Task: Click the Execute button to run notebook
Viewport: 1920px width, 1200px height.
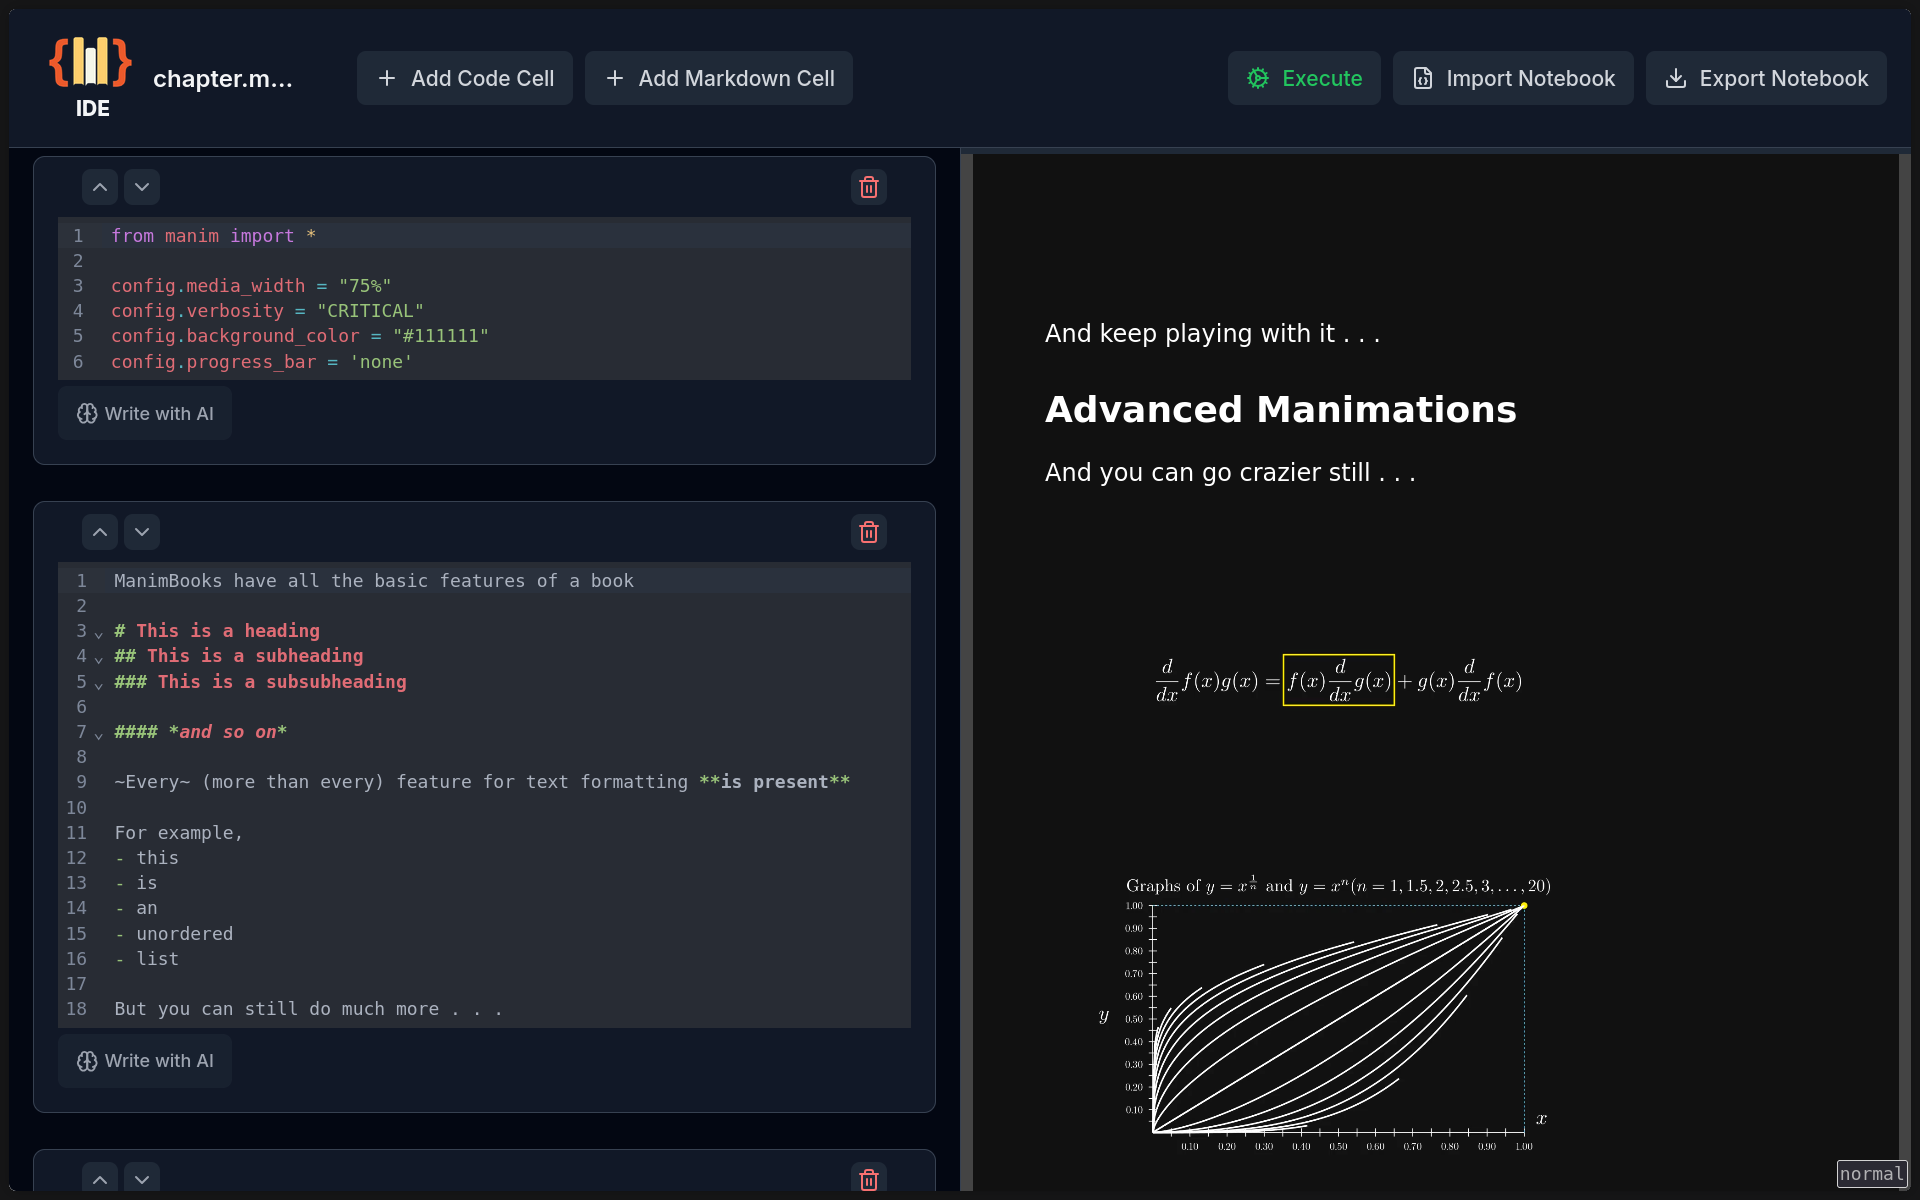Action: [1303, 79]
